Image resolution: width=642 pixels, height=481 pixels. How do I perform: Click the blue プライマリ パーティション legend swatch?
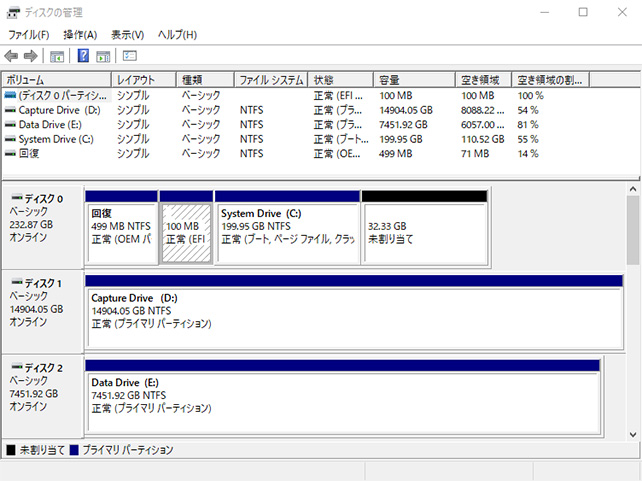[74, 450]
